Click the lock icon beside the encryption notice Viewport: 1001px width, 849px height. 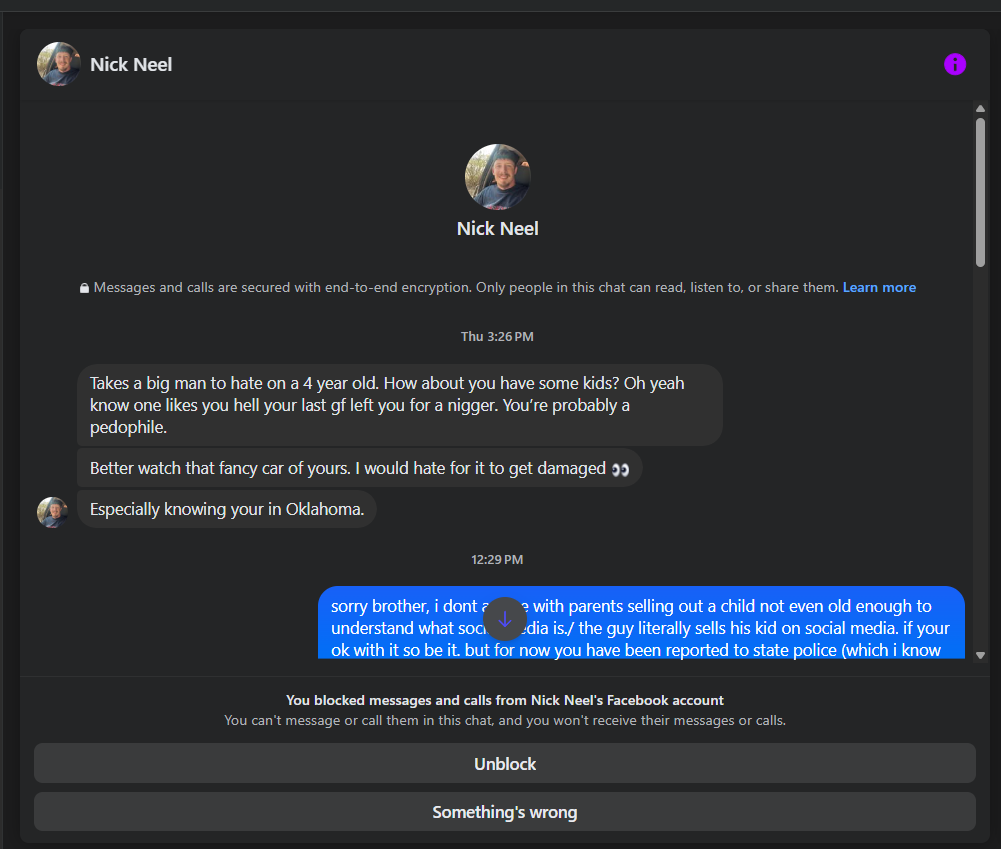click(x=85, y=288)
